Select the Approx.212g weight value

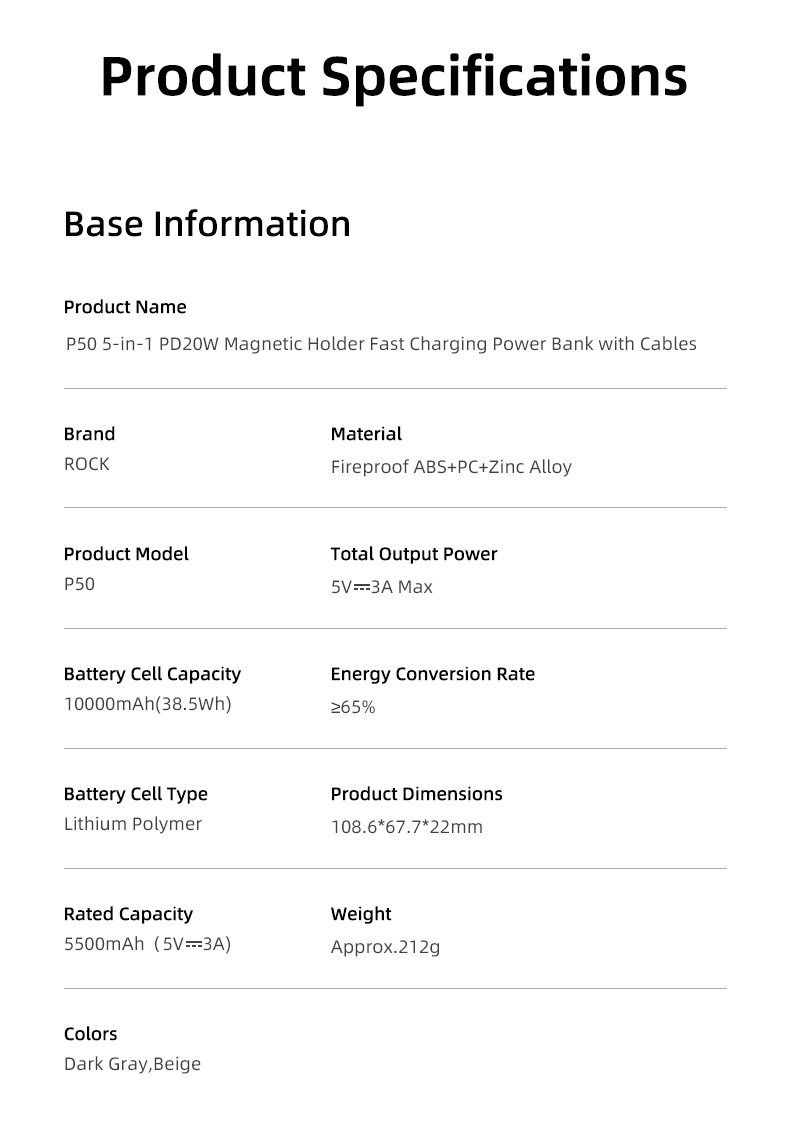[x=385, y=947]
